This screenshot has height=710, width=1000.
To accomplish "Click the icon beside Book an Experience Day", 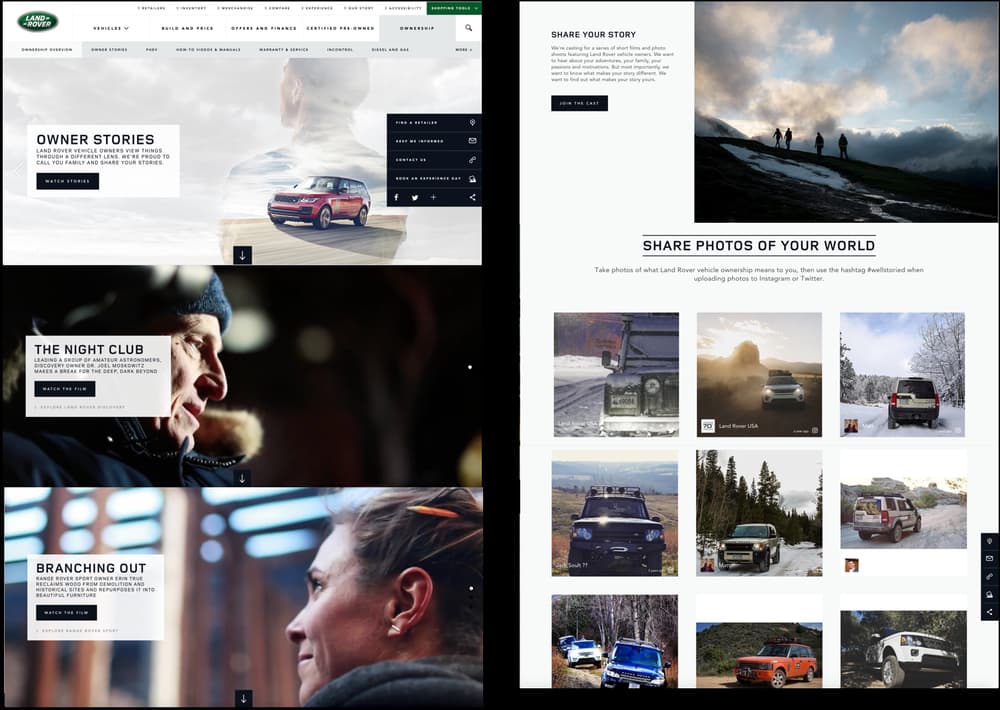I will pyautogui.click(x=473, y=179).
